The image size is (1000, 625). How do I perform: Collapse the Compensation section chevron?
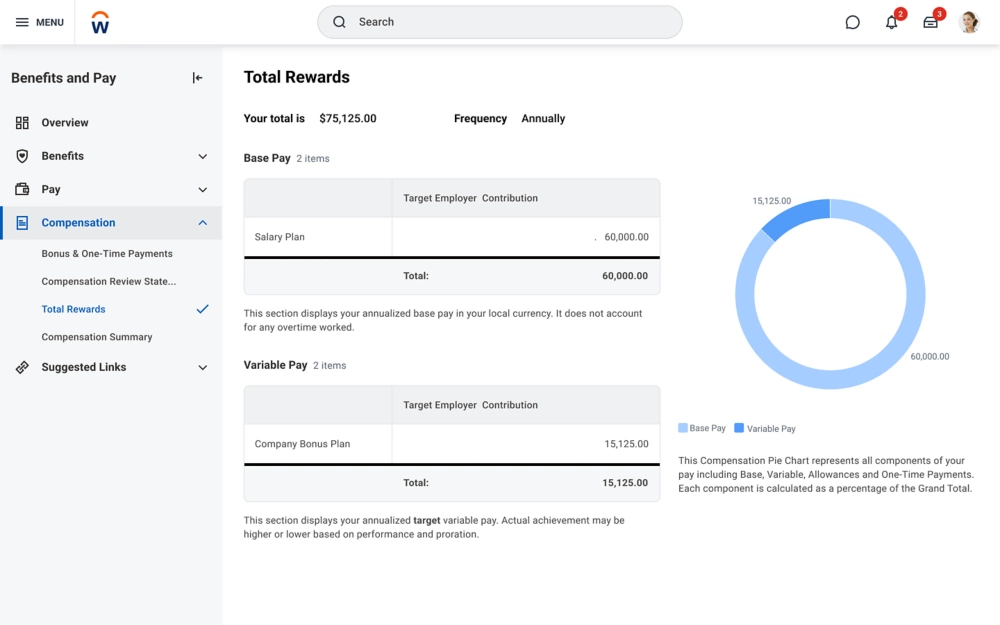pyautogui.click(x=202, y=223)
